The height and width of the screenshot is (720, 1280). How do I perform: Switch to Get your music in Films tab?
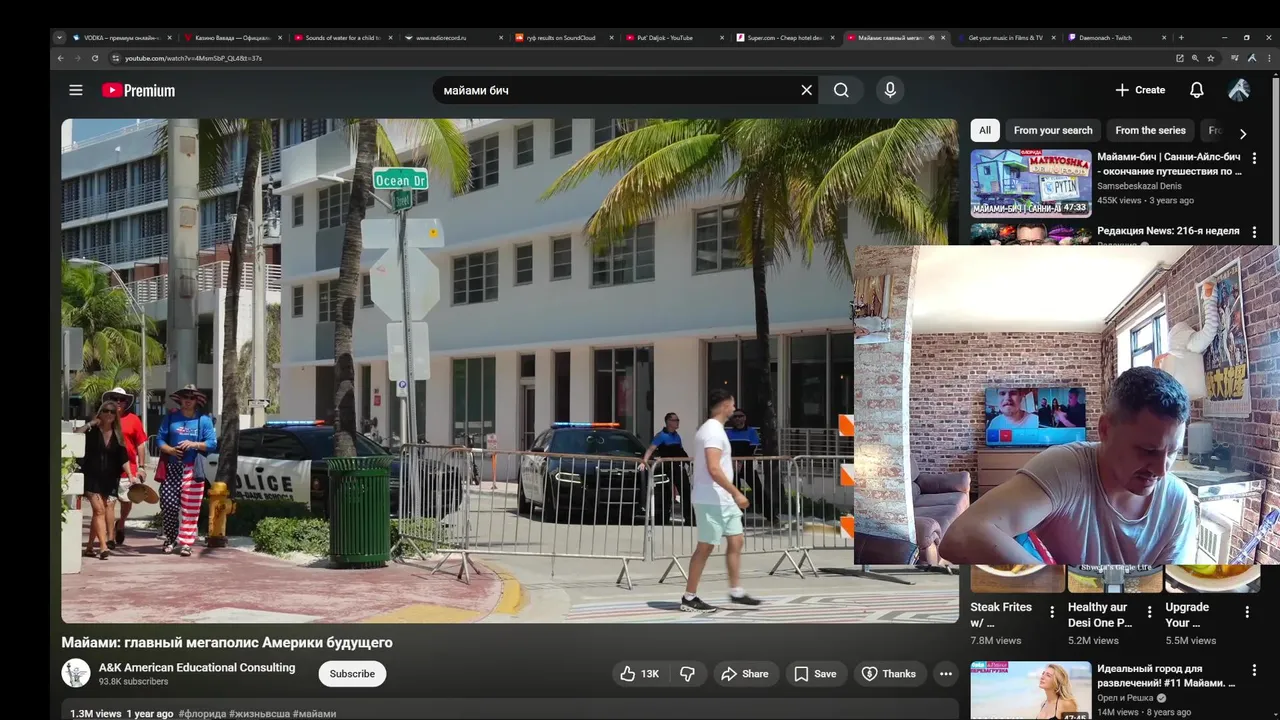pos(1005,38)
